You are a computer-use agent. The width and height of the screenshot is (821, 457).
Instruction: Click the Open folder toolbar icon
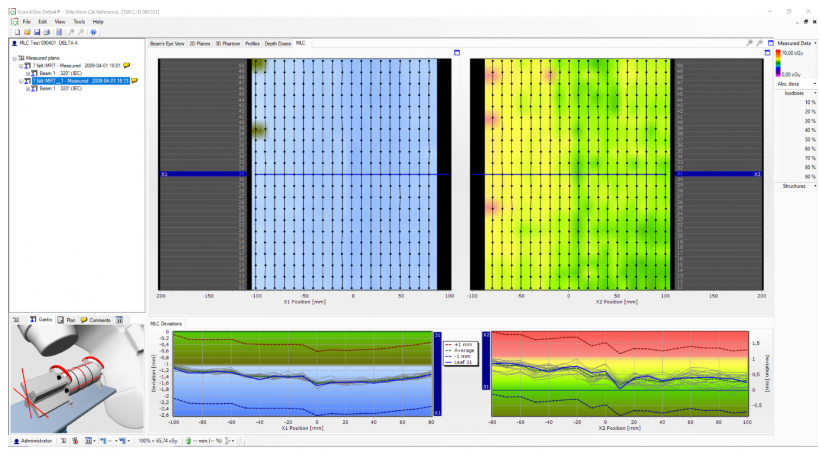pos(27,32)
